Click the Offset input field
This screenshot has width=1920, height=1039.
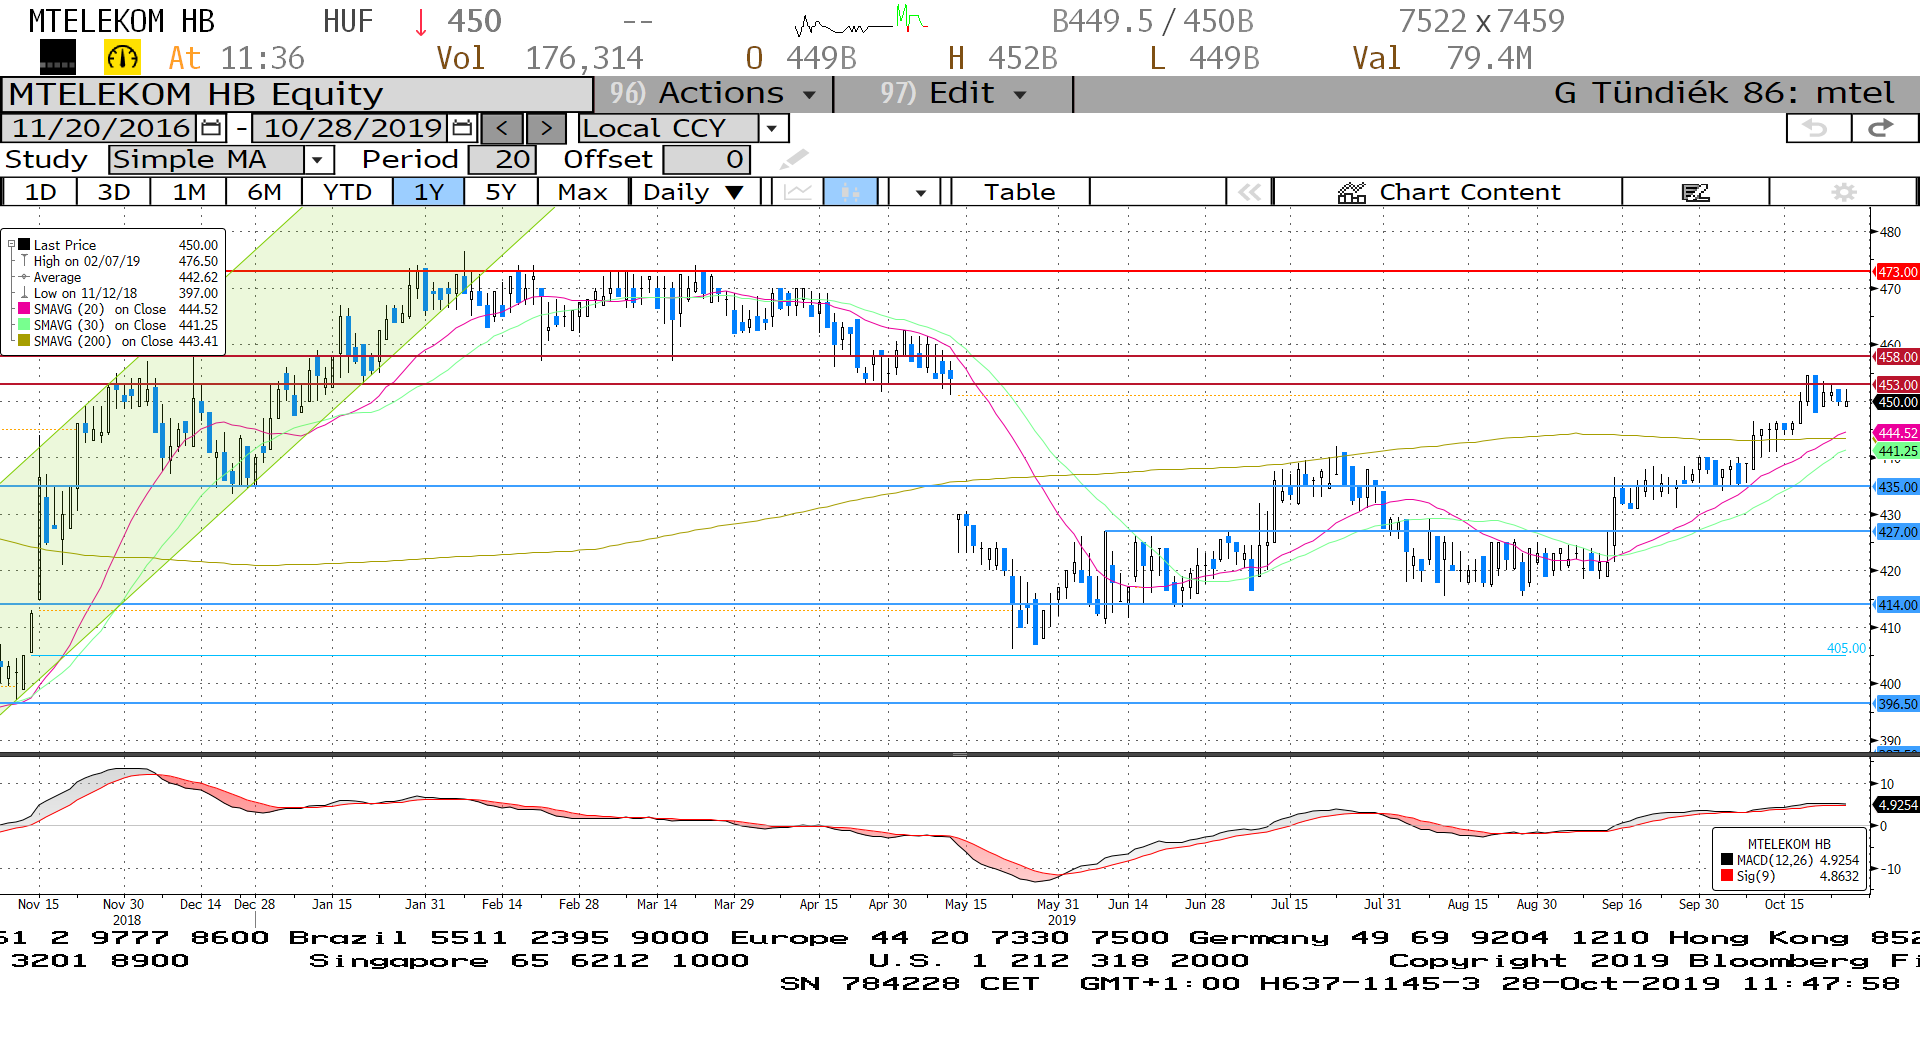coord(706,159)
